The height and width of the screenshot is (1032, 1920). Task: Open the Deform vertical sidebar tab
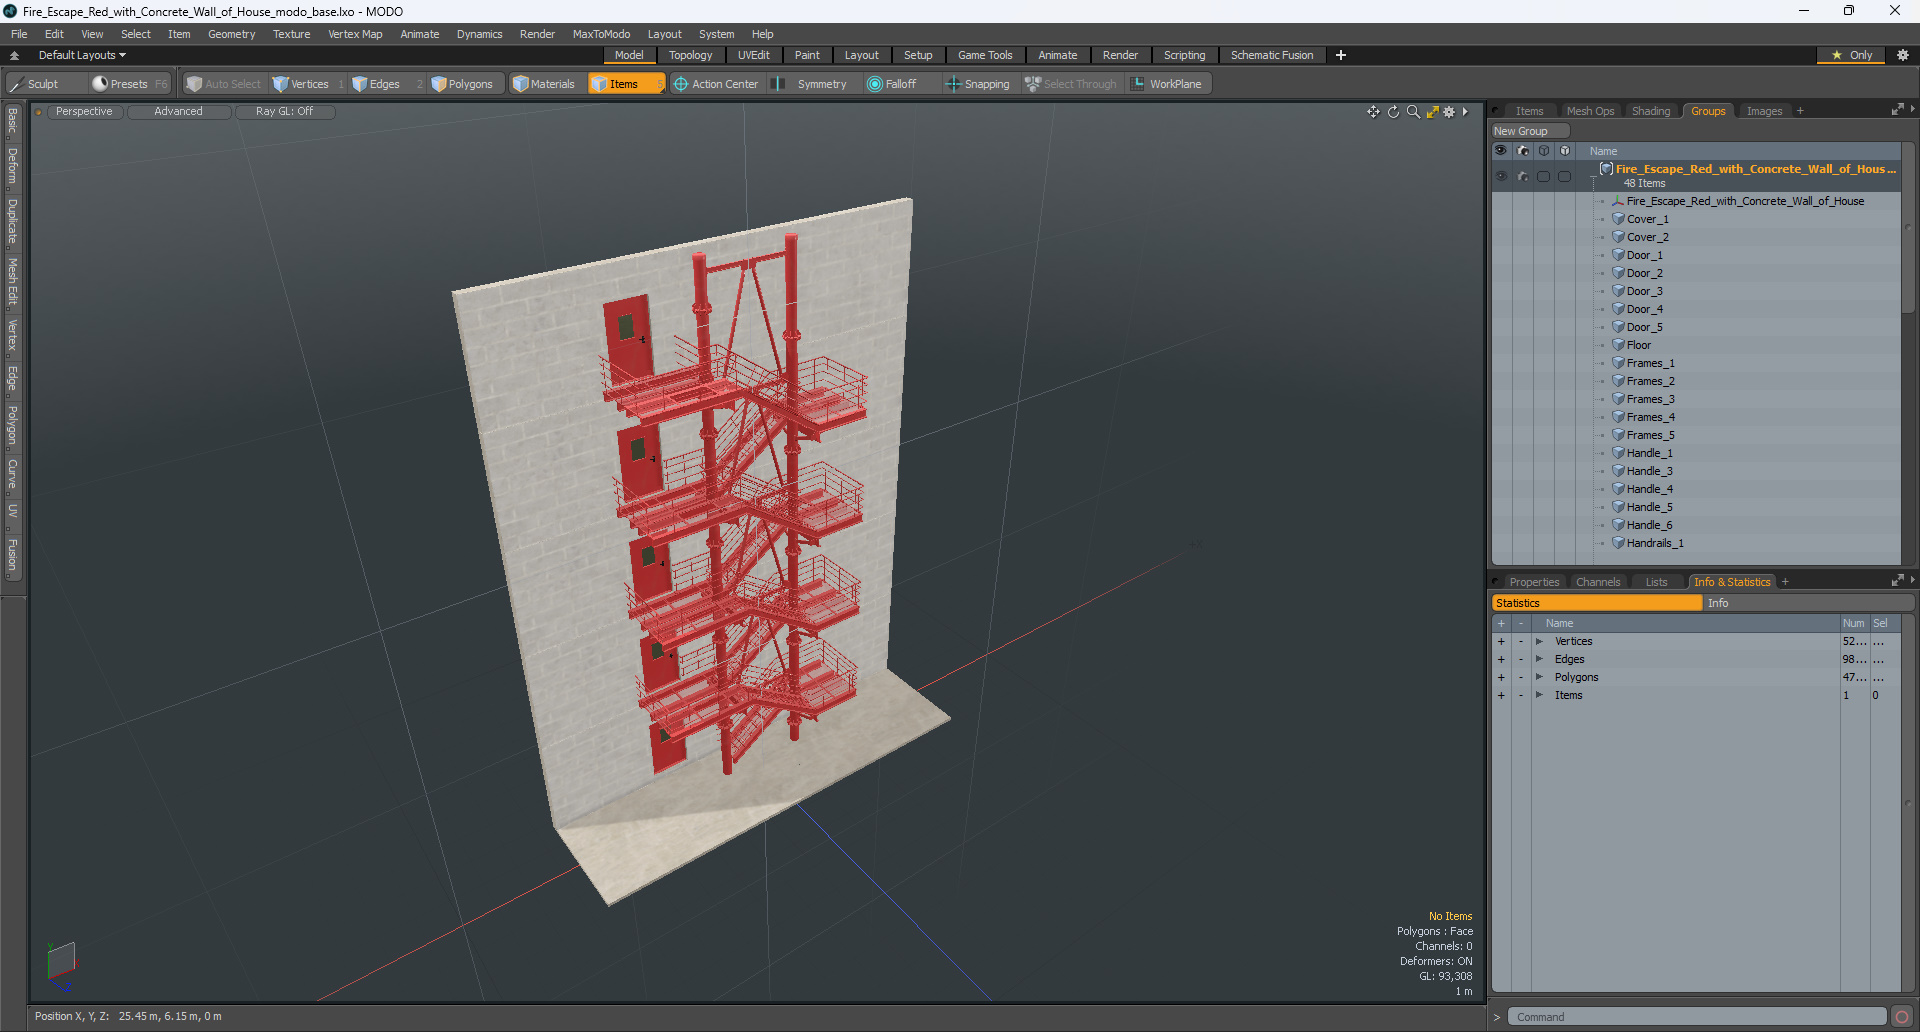(x=12, y=166)
